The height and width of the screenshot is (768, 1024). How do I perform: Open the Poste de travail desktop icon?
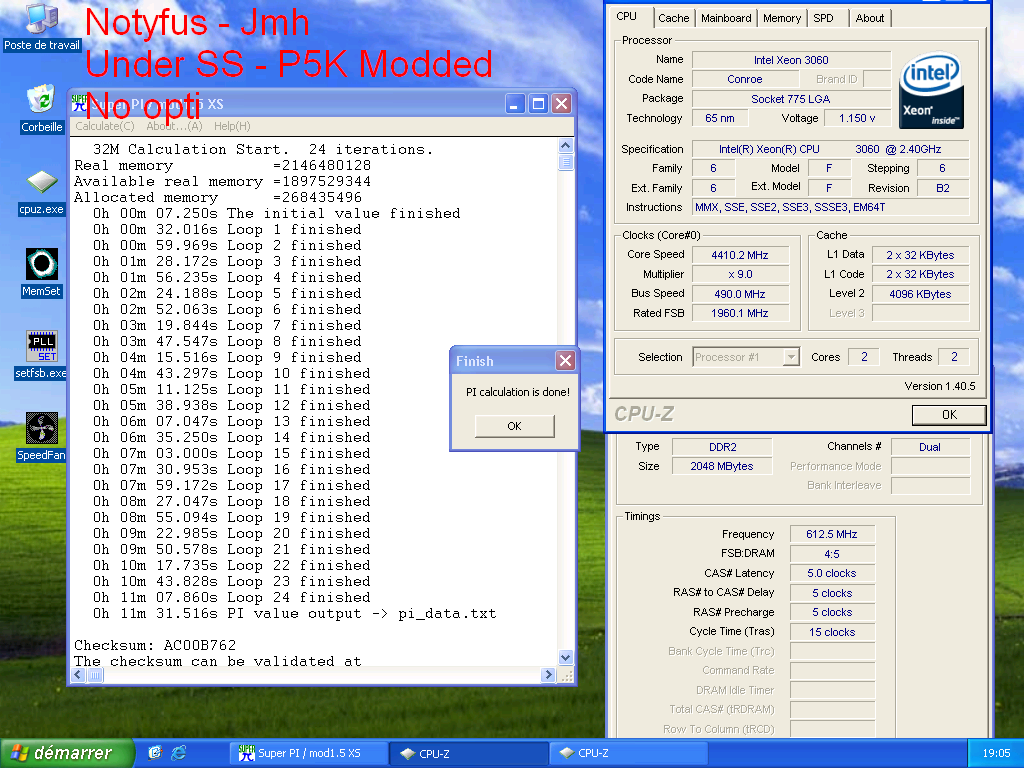point(42,27)
